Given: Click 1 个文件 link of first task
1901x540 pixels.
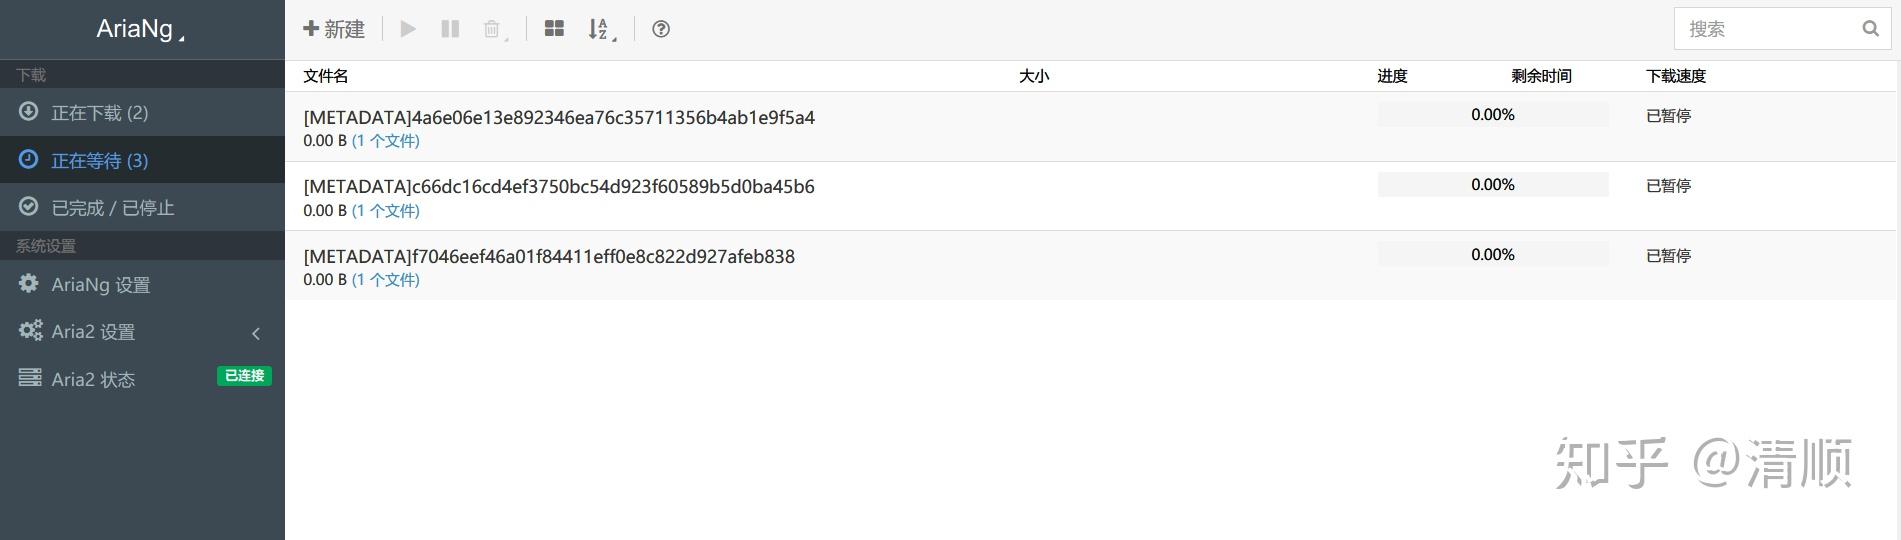Looking at the screenshot, I should click(x=386, y=141).
